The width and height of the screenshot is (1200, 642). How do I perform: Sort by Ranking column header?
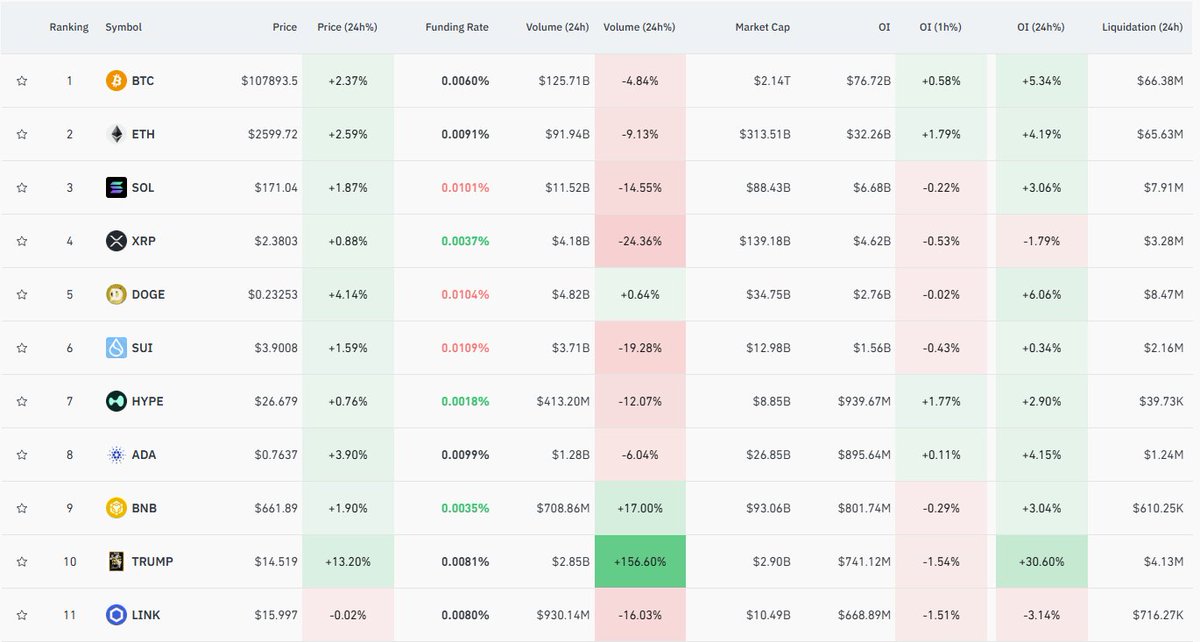coord(69,27)
